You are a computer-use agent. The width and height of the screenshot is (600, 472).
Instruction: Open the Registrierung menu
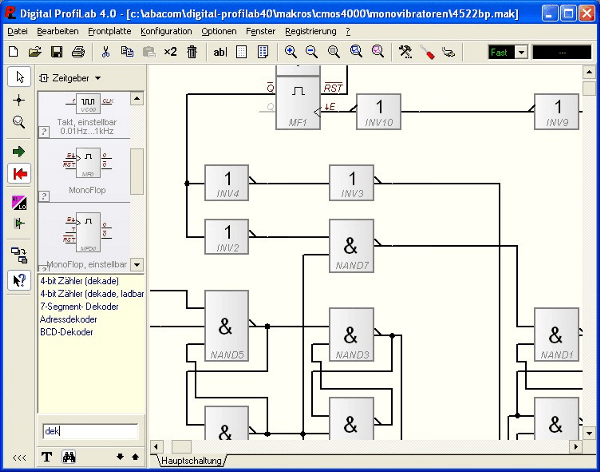click(311, 31)
